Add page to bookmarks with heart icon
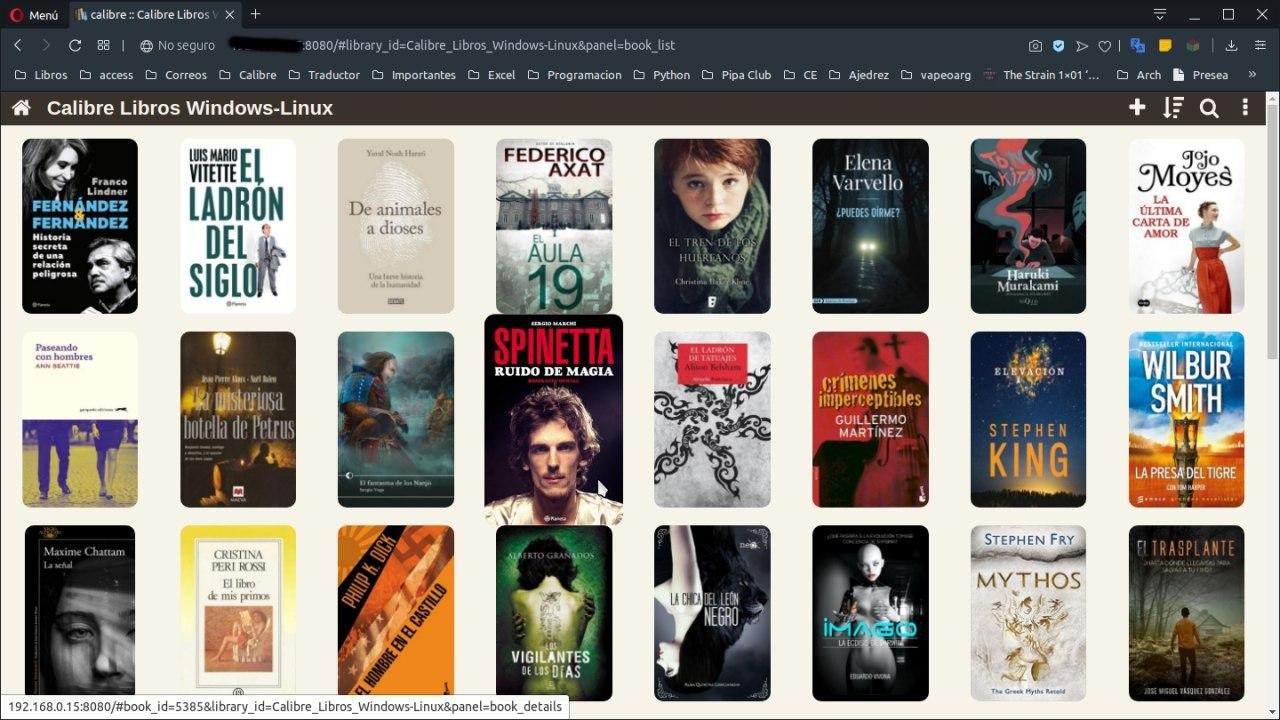Image resolution: width=1280 pixels, height=720 pixels. coord(1104,45)
